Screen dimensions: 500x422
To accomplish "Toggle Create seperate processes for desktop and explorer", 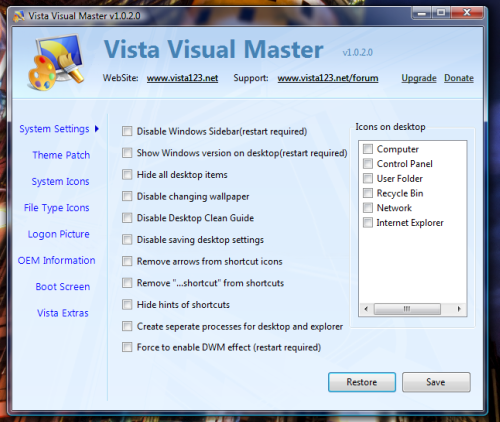I will tap(127, 326).
